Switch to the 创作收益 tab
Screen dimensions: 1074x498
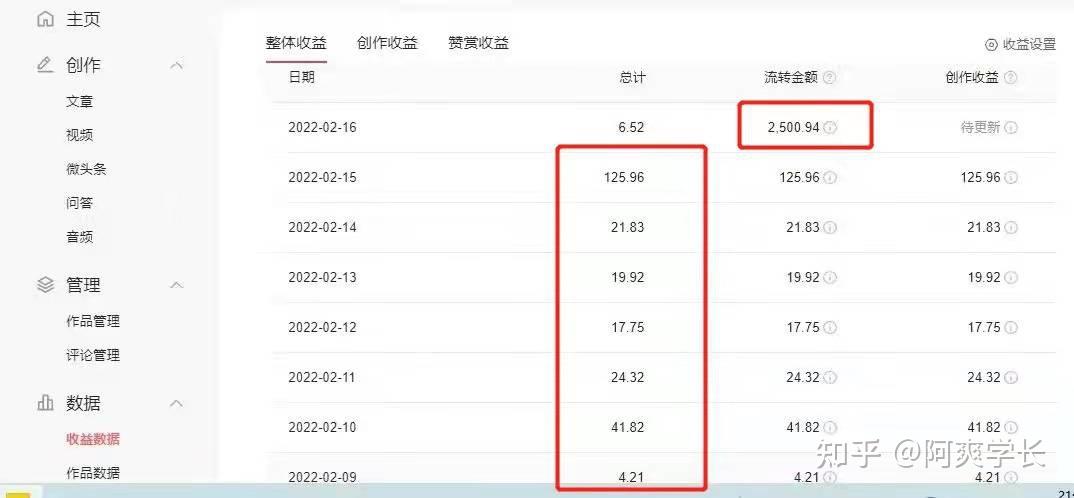pyautogui.click(x=387, y=43)
